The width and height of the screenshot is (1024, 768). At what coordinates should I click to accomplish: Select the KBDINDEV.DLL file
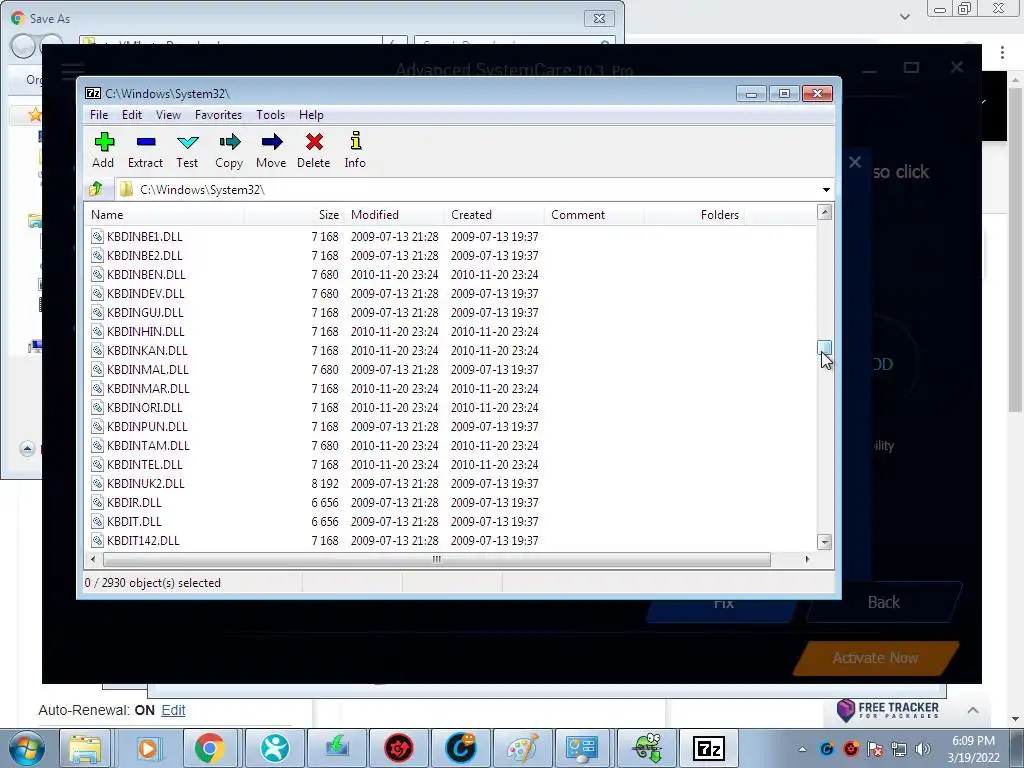[x=146, y=293]
